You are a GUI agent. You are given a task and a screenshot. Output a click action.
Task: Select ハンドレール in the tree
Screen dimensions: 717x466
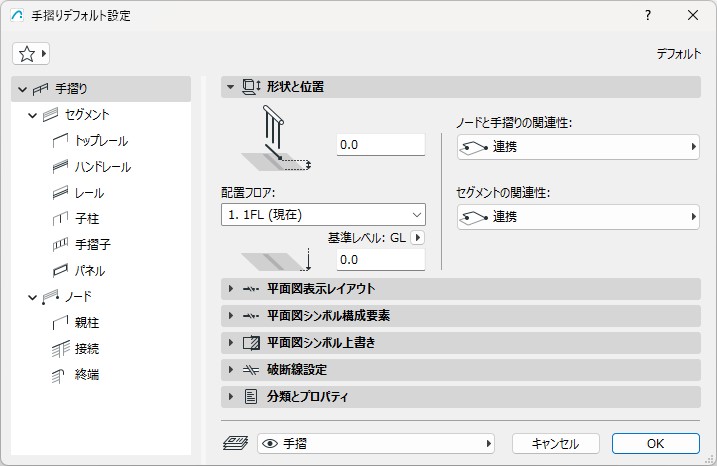(103, 167)
